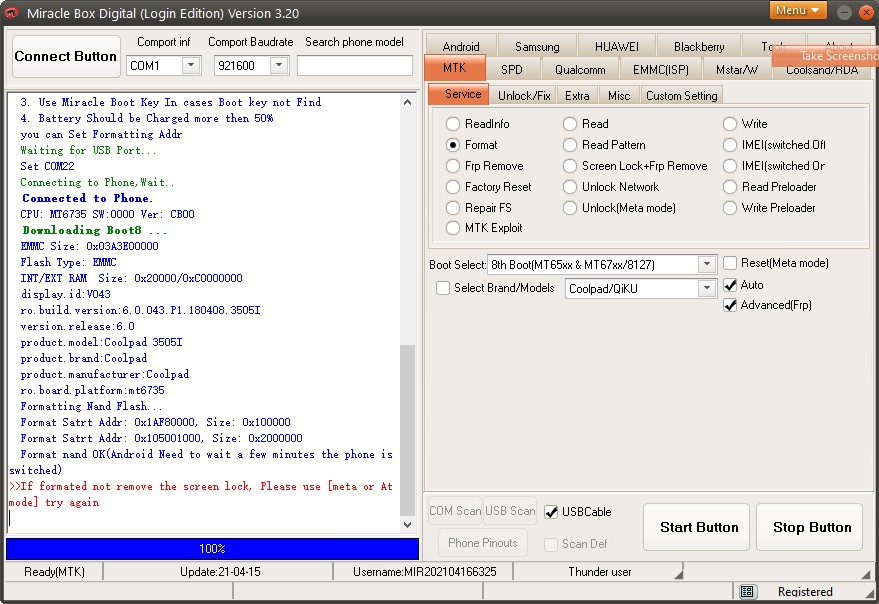
Task: Choose the Unlock Network radio option
Action: pos(570,187)
